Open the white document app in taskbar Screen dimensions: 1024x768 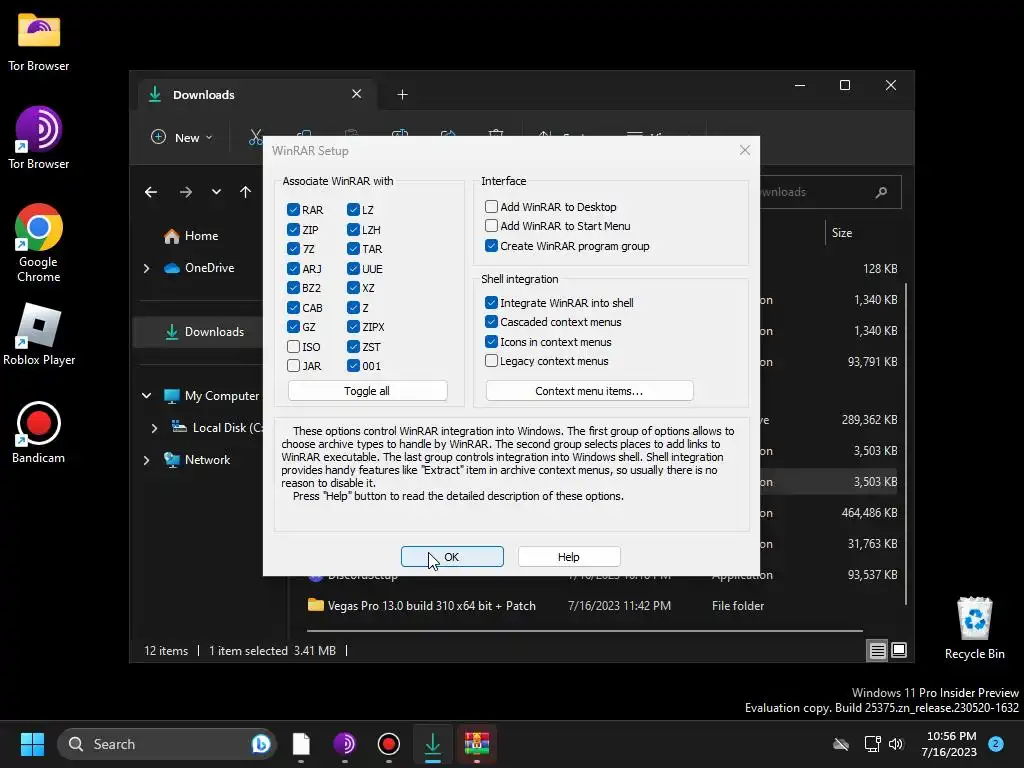[x=301, y=744]
